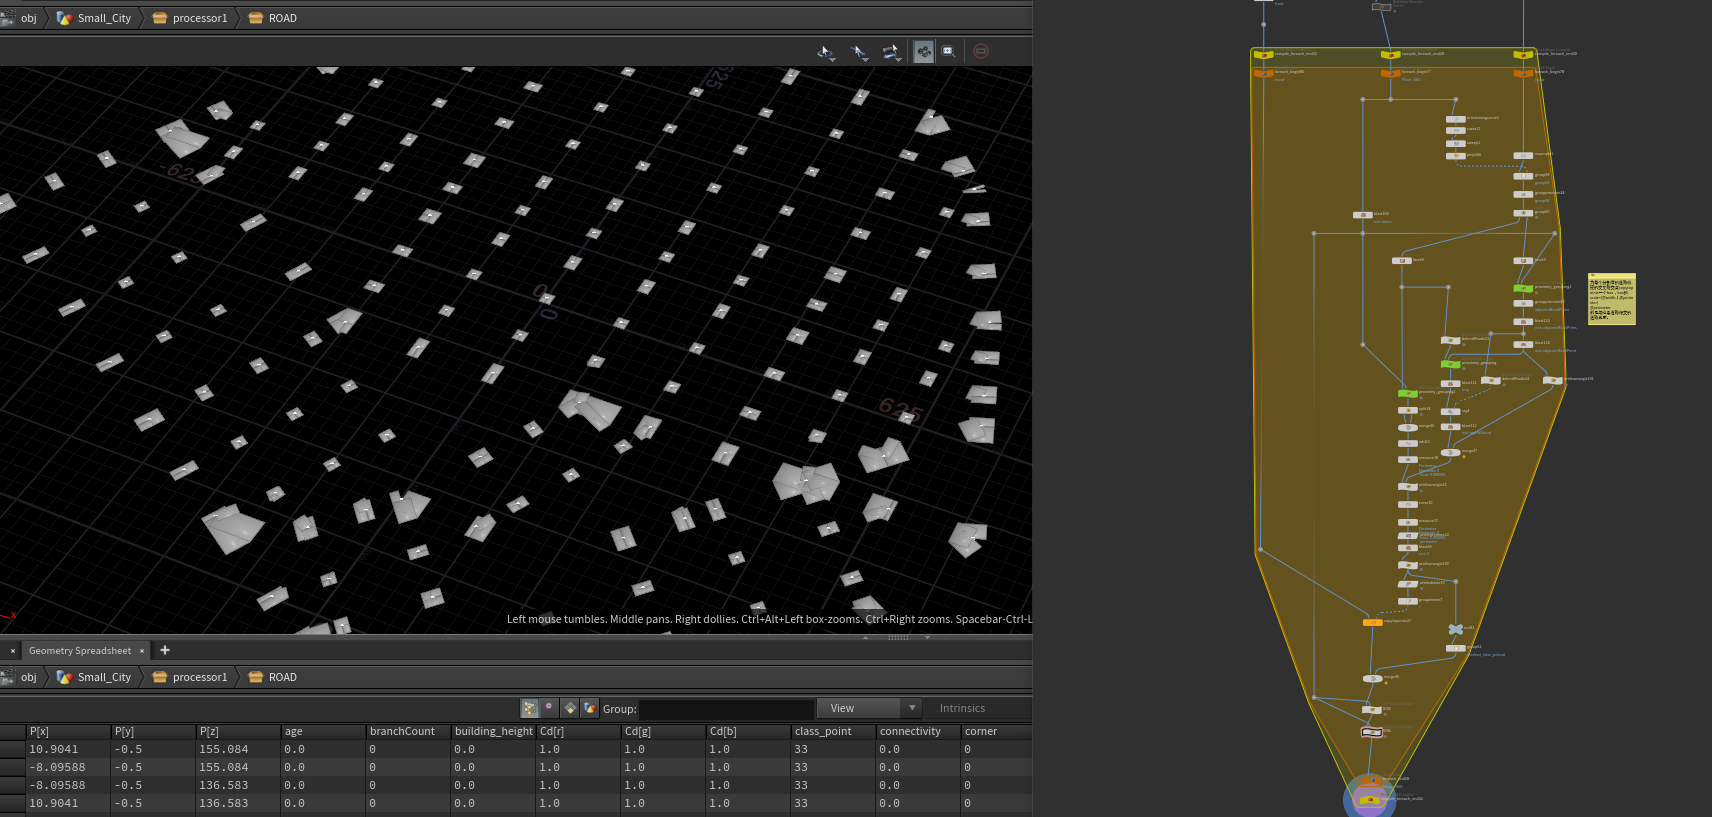Switch spreadsheet to Points attribute mode
This screenshot has width=1712, height=817.
coord(530,708)
